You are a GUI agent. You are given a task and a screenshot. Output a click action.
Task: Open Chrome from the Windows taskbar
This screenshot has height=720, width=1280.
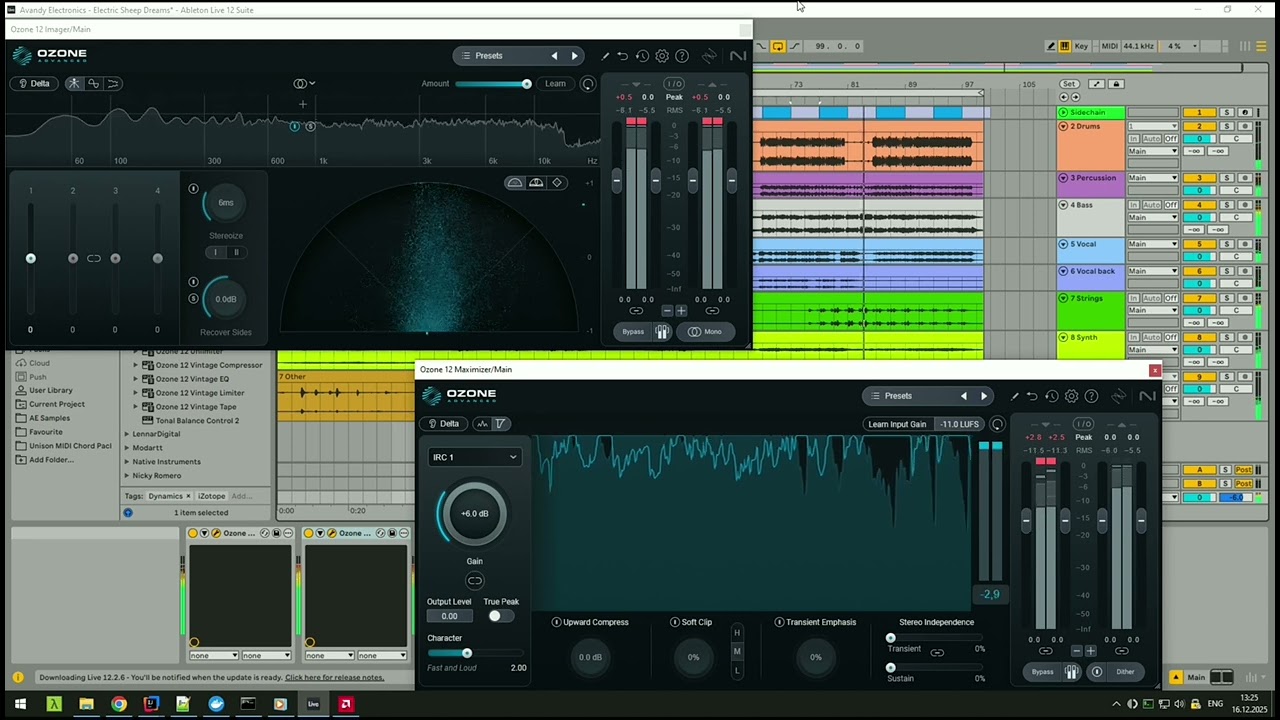119,704
